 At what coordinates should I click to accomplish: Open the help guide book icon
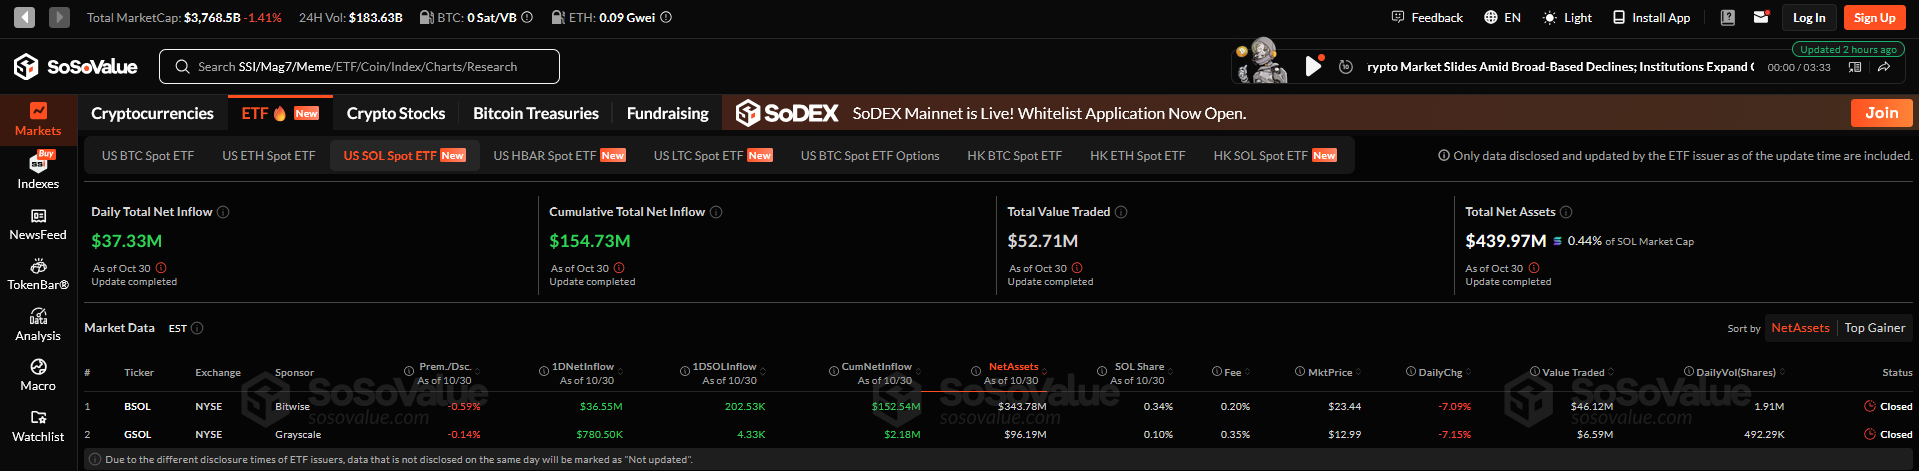(x=1728, y=17)
